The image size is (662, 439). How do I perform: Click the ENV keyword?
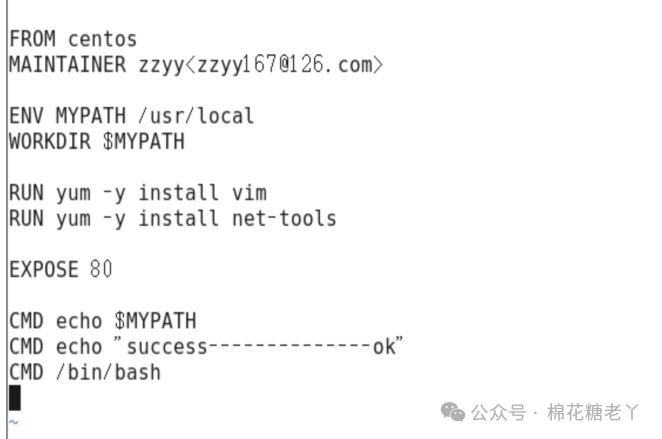coord(26,116)
